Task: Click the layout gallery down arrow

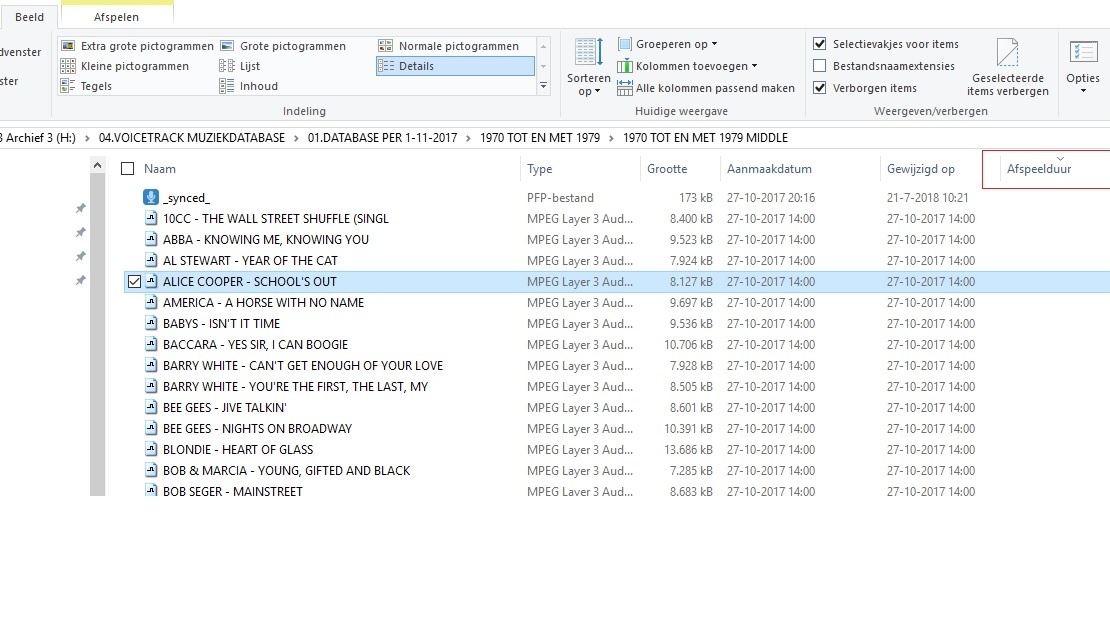Action: click(x=544, y=66)
